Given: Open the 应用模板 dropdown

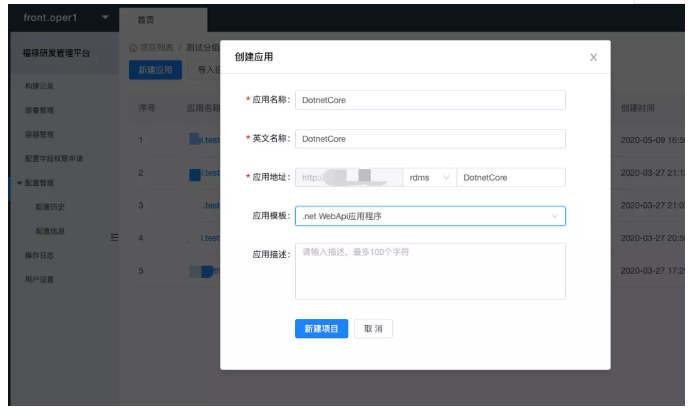Looking at the screenshot, I should 430,216.
